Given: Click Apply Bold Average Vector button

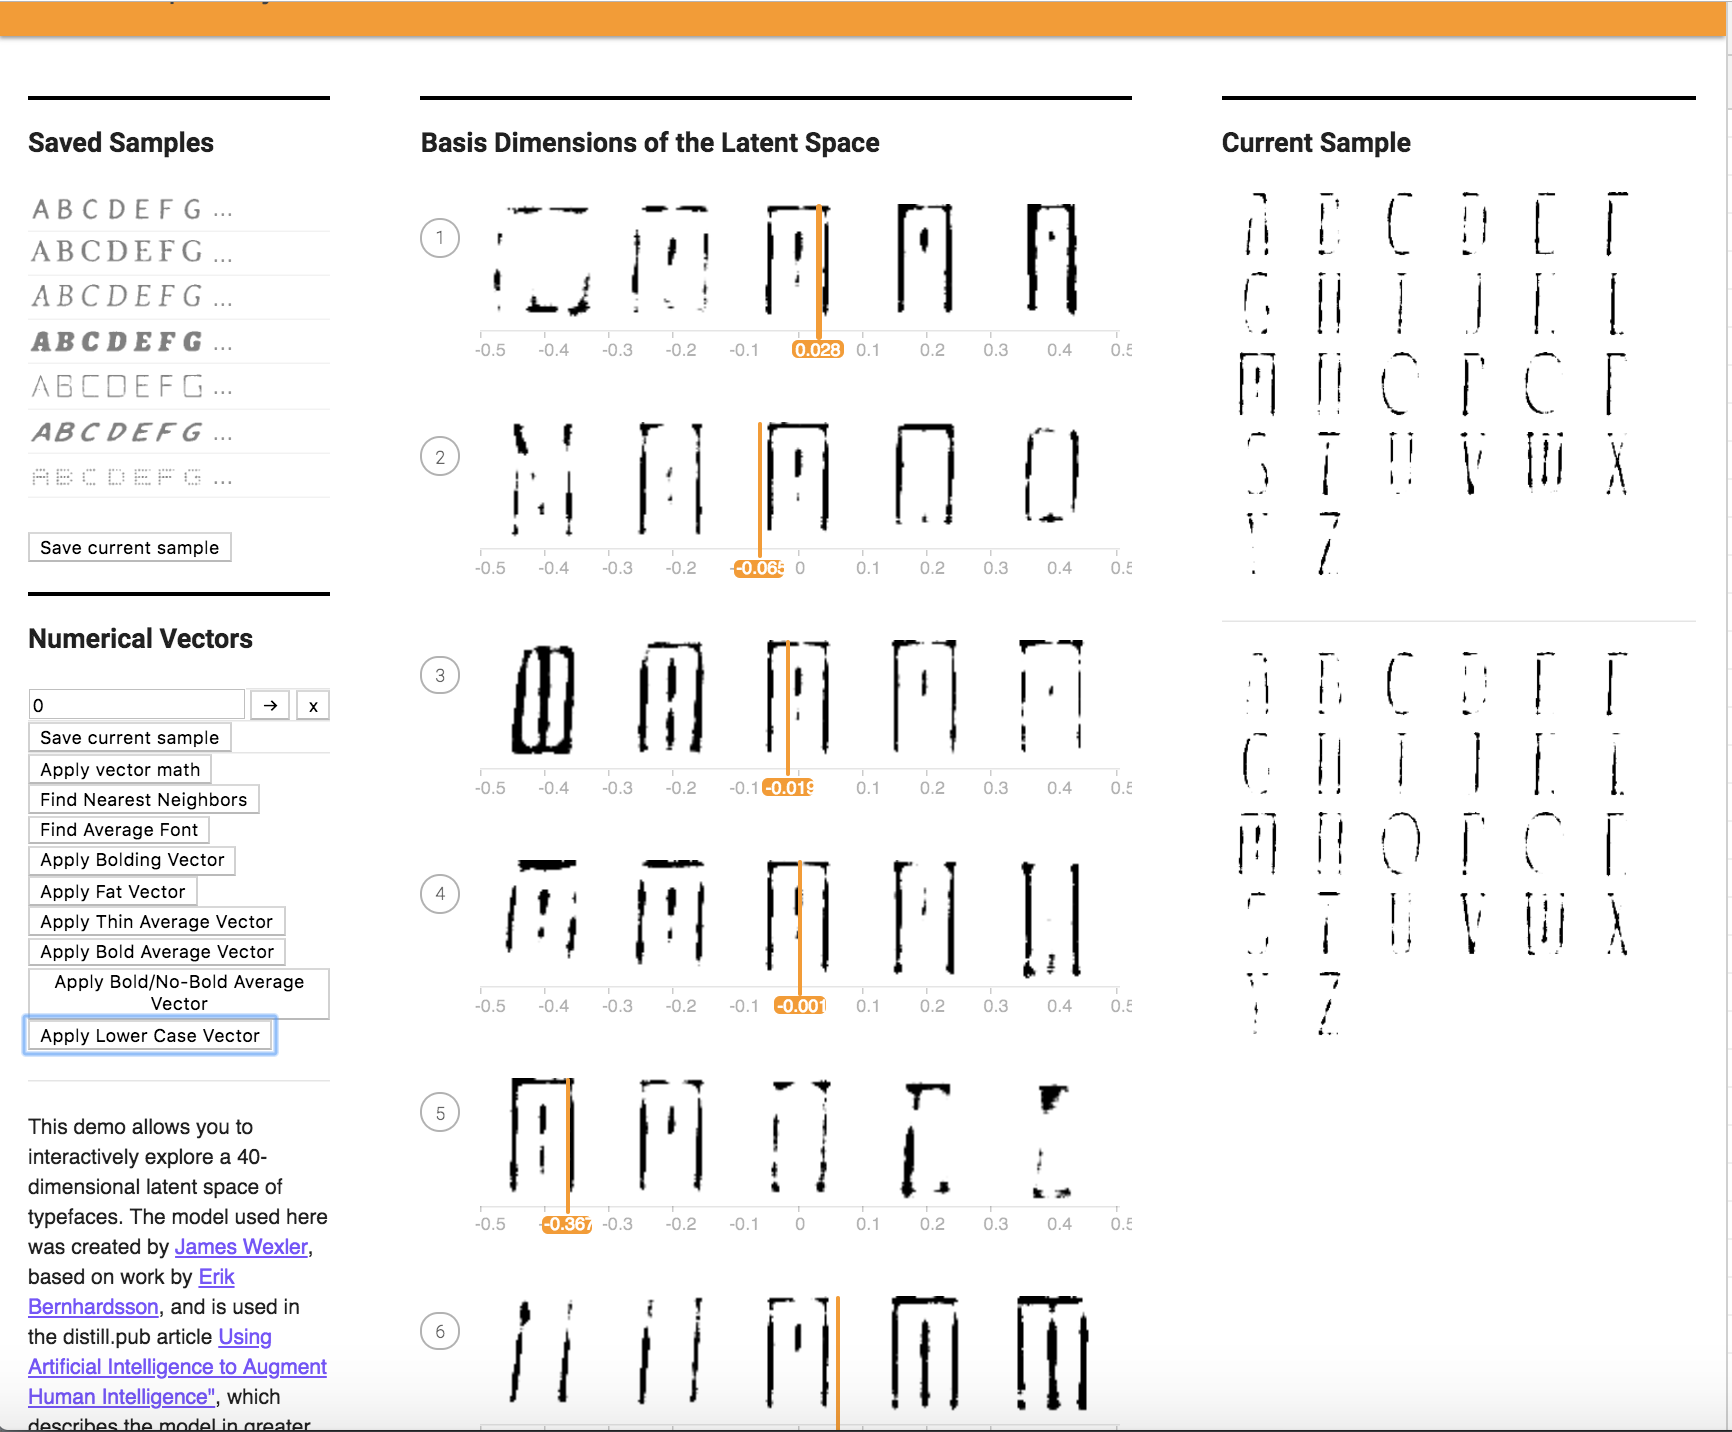Looking at the screenshot, I should click(157, 951).
